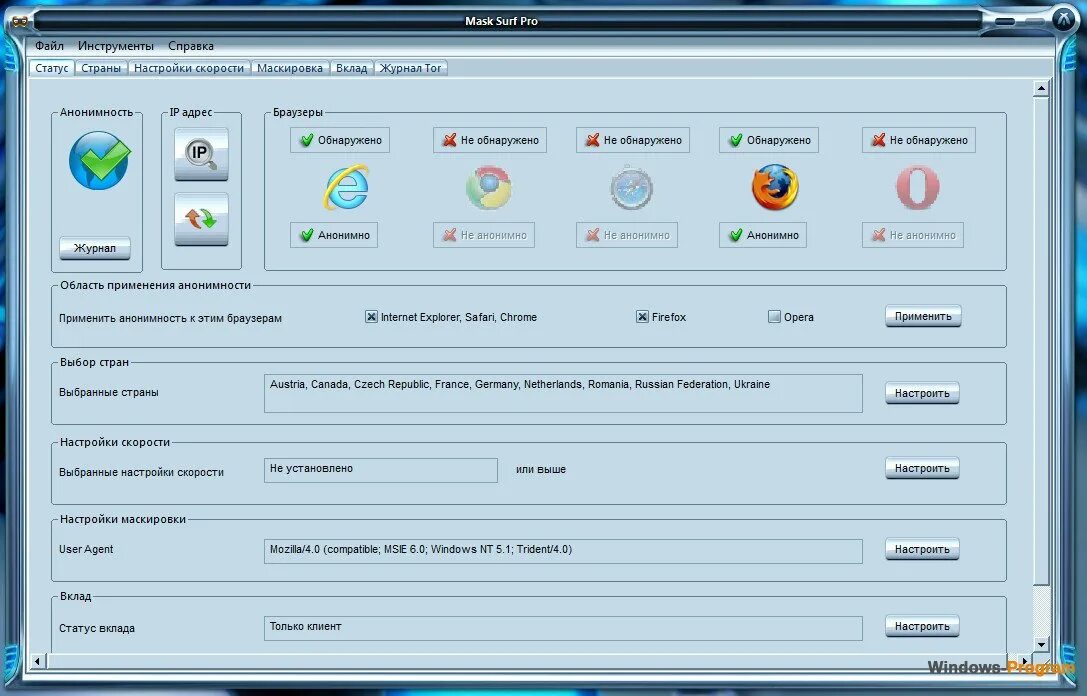Screen dimensions: 1087x696
Task: Click the selected countries list field
Action: pyautogui.click(x=563, y=393)
